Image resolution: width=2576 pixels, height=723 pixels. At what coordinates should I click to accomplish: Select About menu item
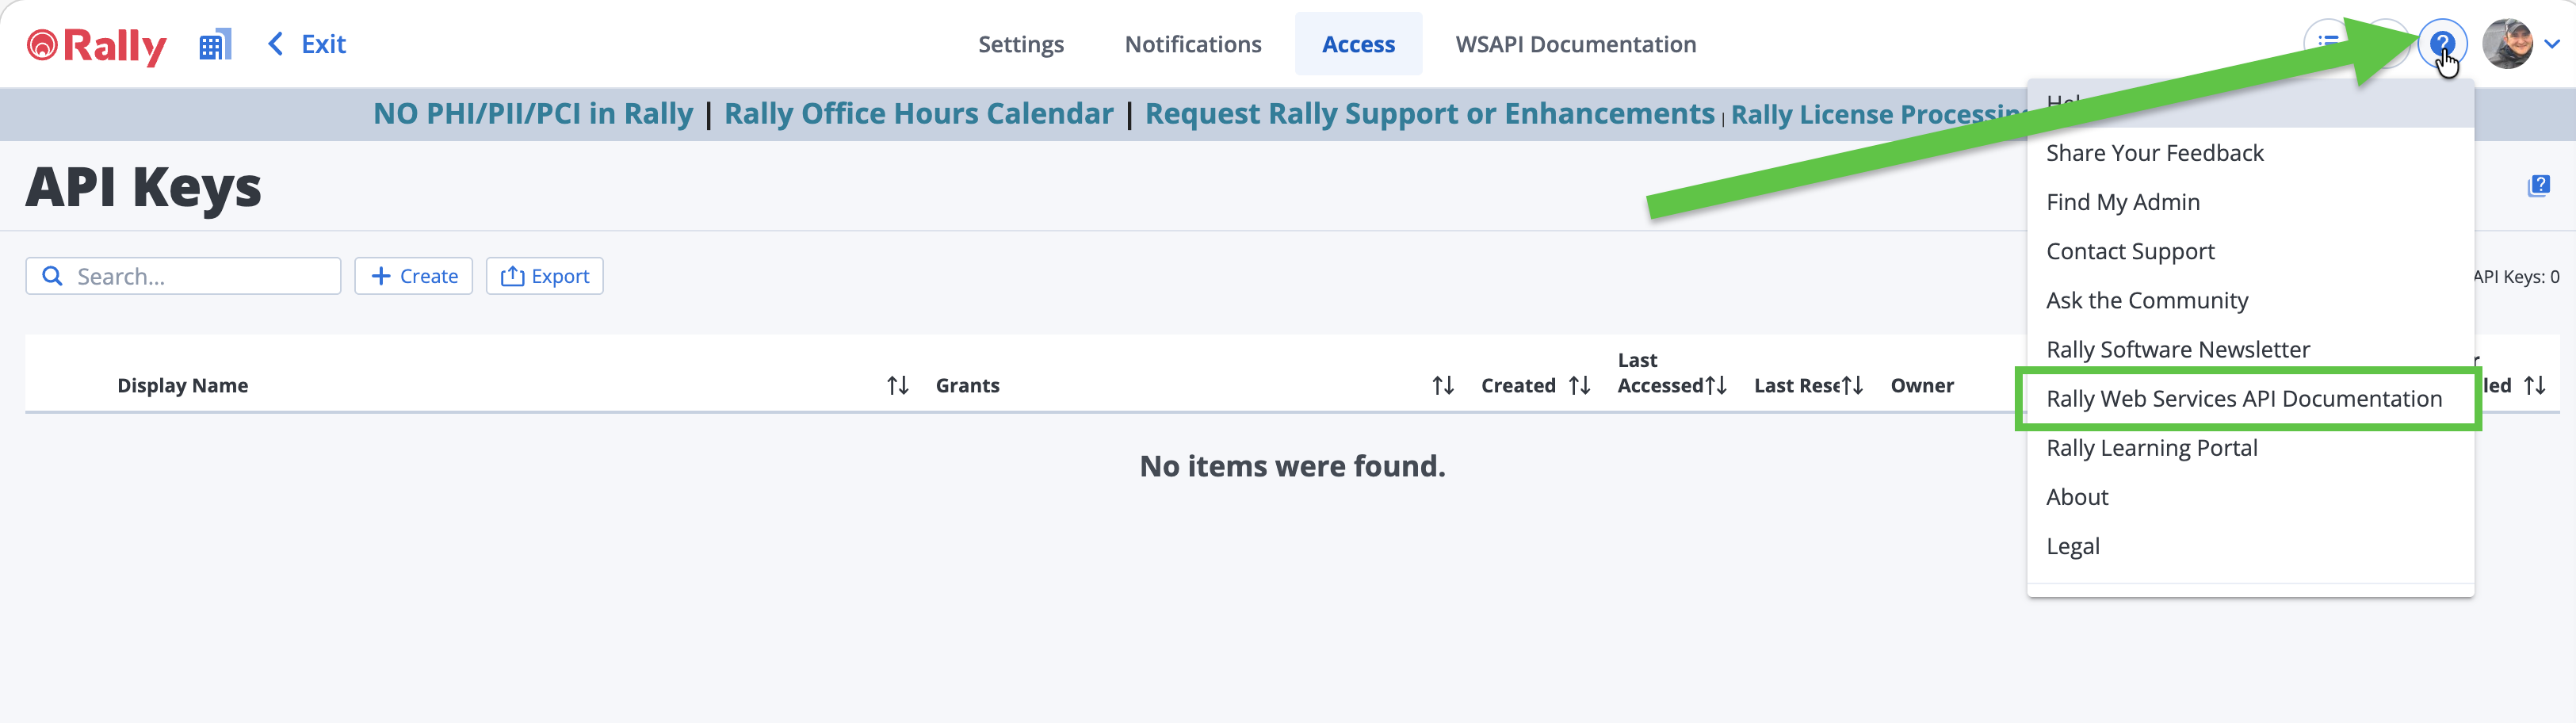point(2250,497)
